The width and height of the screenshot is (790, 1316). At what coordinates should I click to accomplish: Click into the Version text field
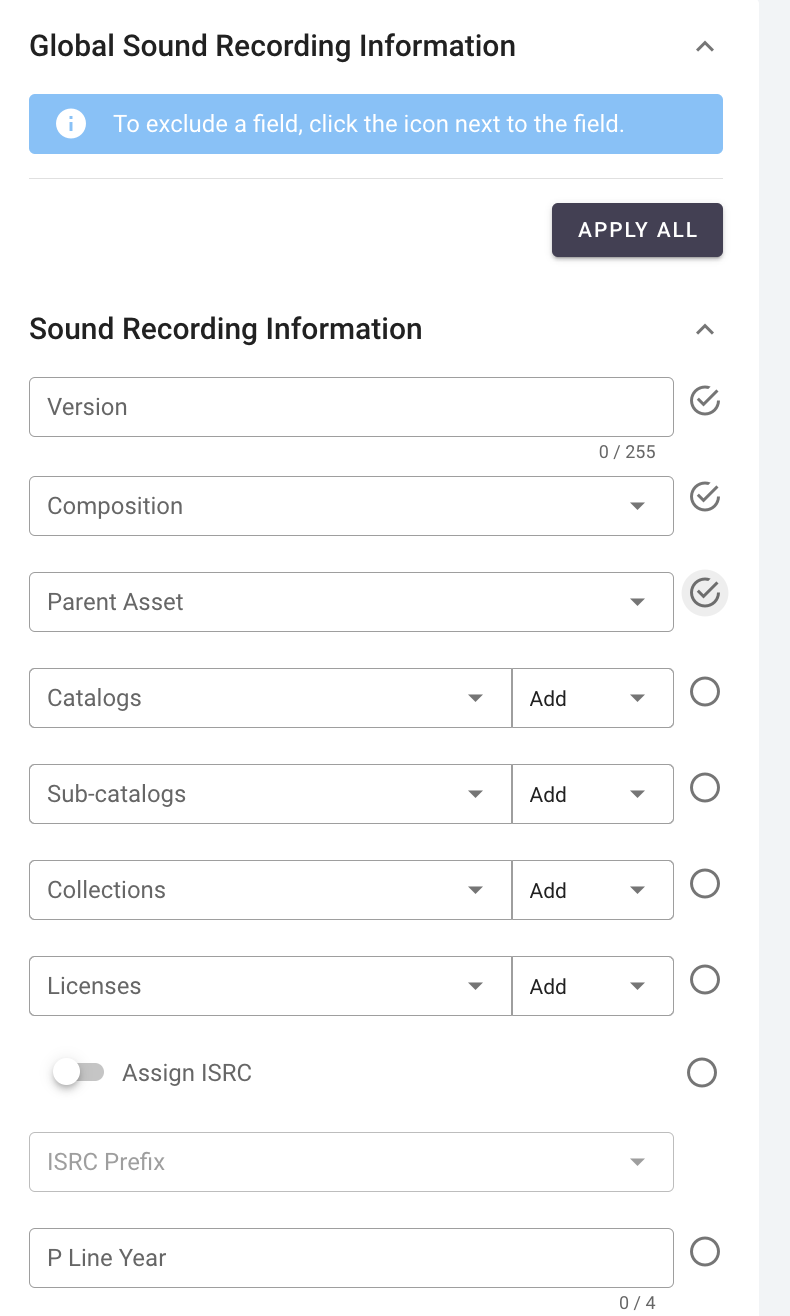tap(350, 407)
